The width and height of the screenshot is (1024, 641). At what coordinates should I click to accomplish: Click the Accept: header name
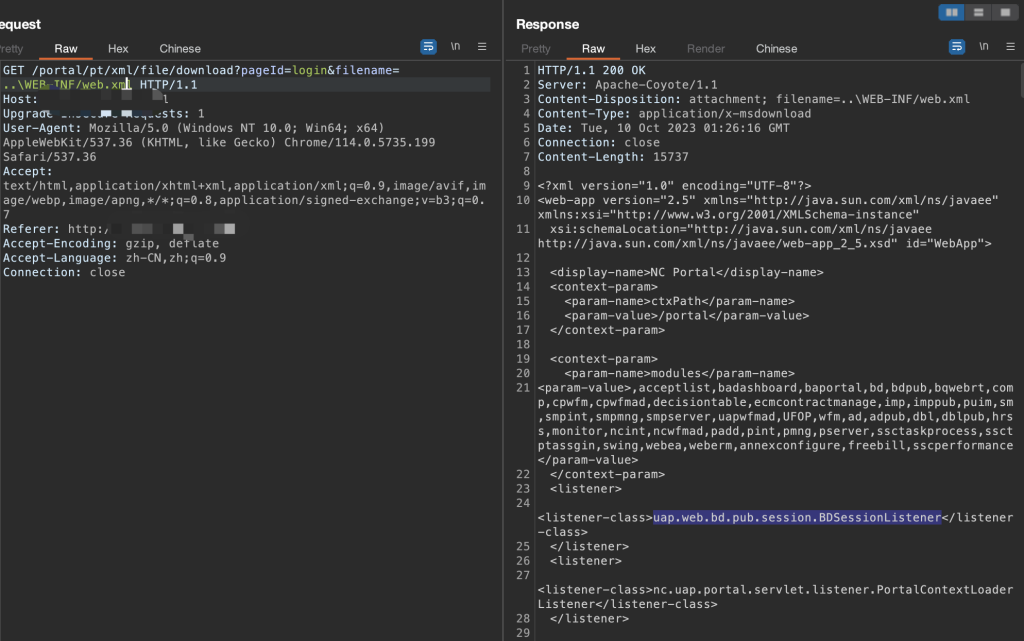click(x=27, y=171)
